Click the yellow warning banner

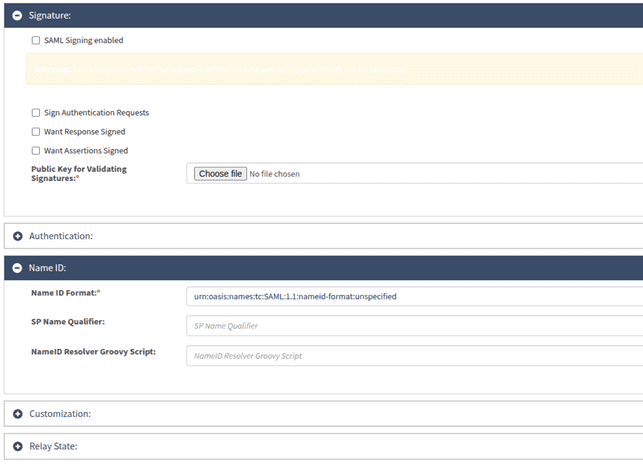point(330,69)
